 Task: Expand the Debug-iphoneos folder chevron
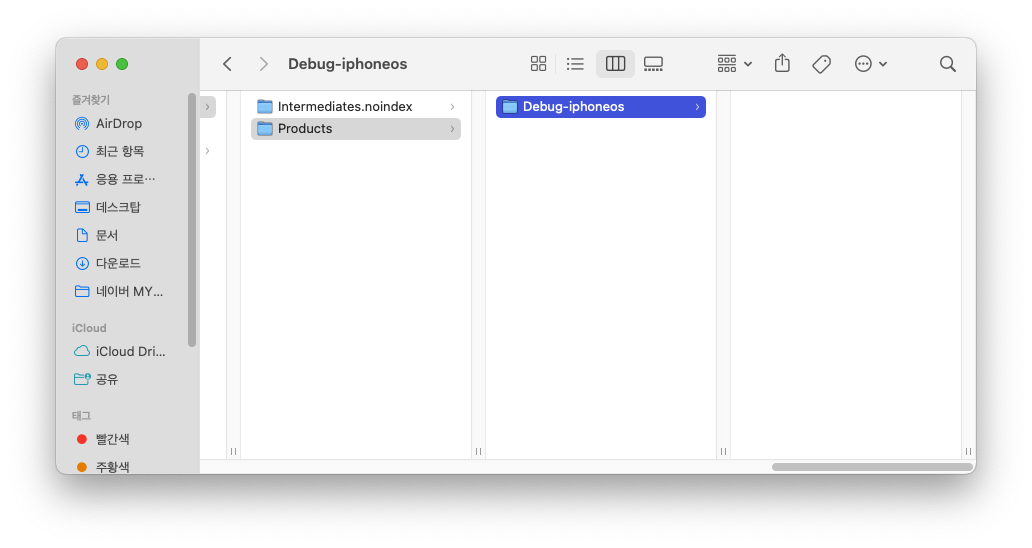pos(697,107)
